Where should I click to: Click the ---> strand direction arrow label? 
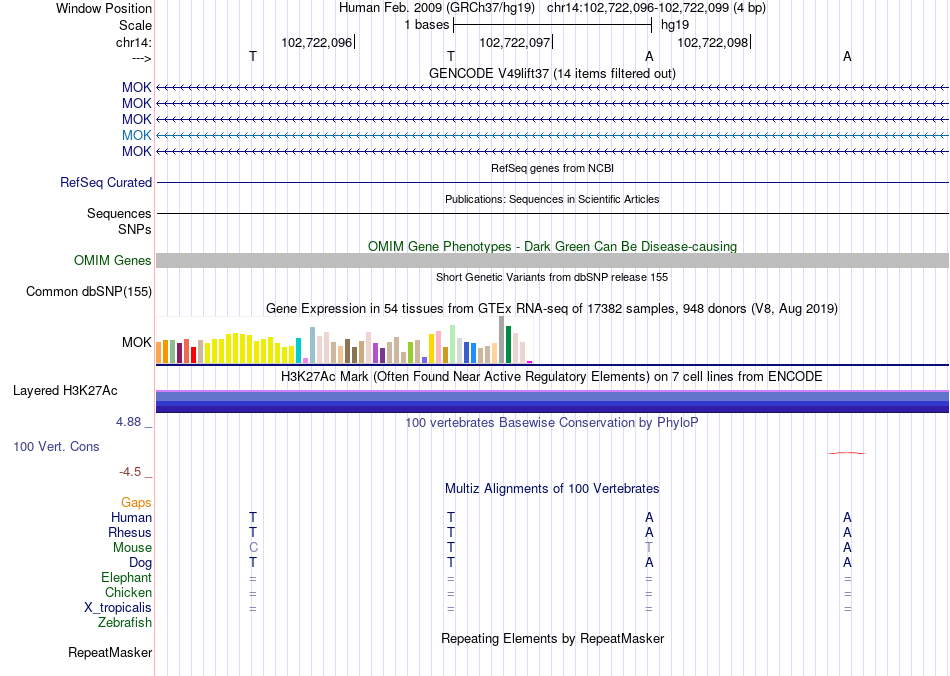point(142,58)
